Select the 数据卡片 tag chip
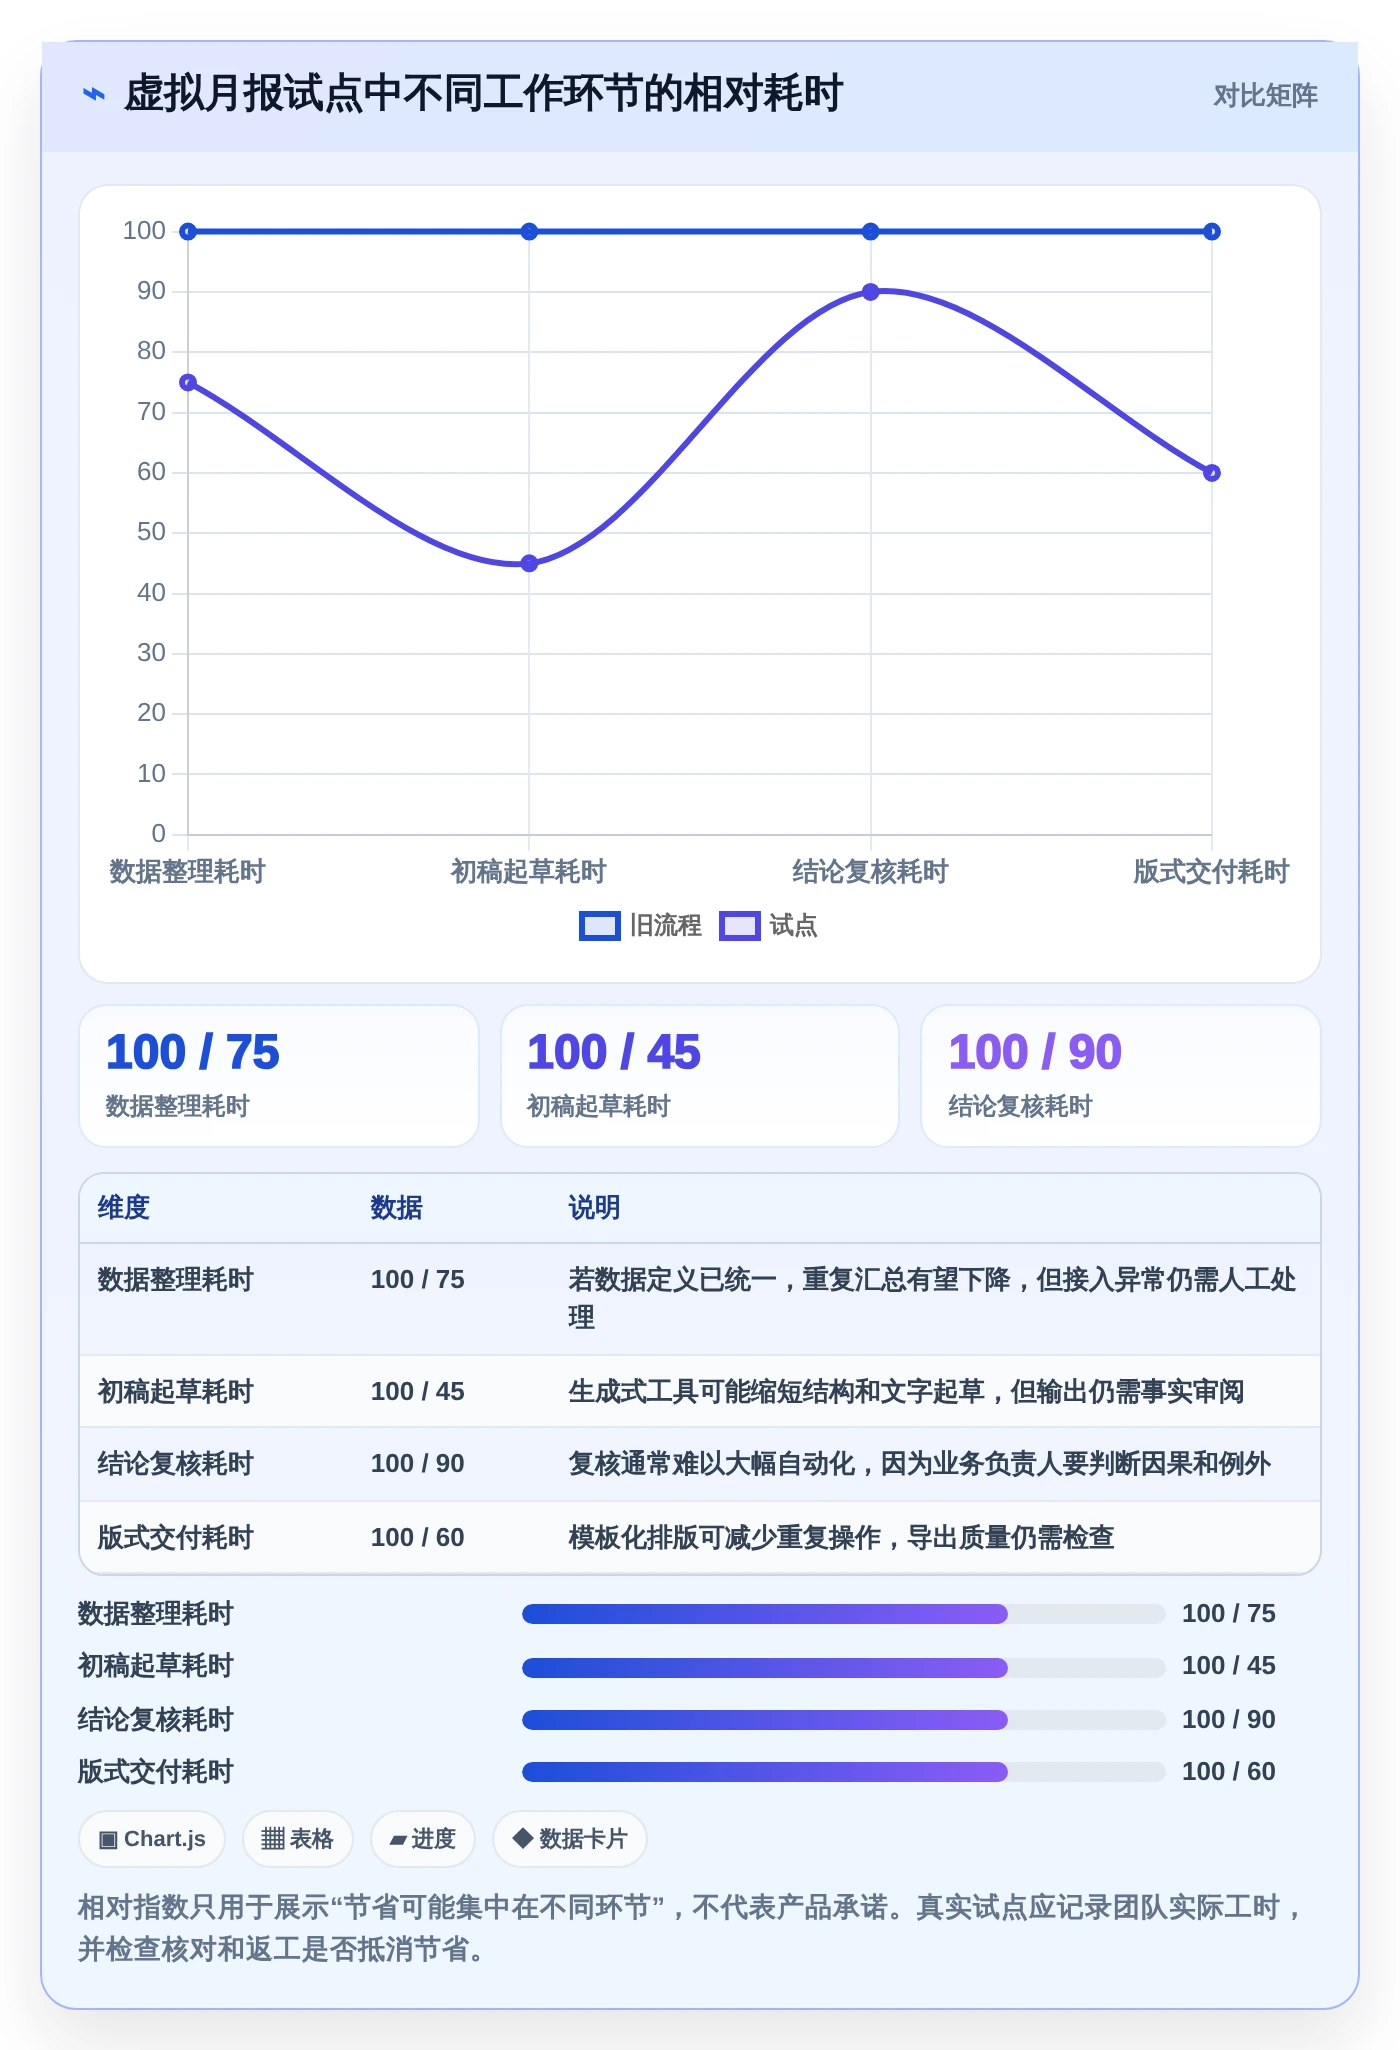Image resolution: width=1400 pixels, height=2050 pixels. (569, 1839)
